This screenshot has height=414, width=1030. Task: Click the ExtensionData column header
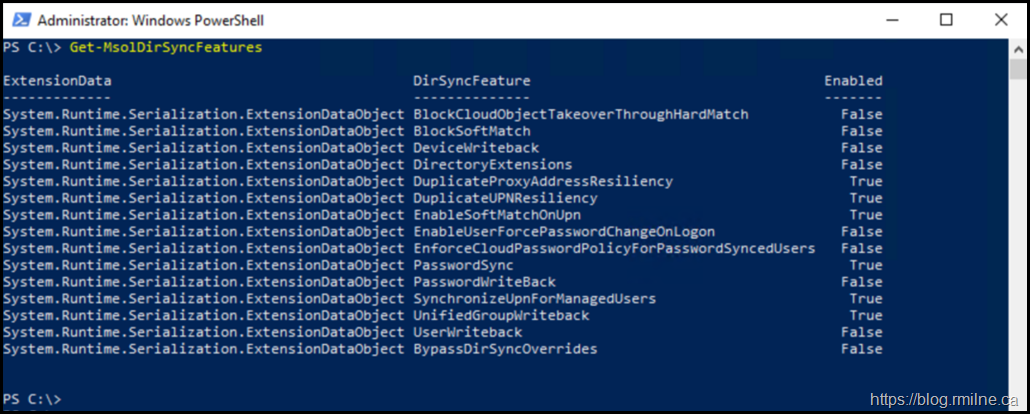57,81
